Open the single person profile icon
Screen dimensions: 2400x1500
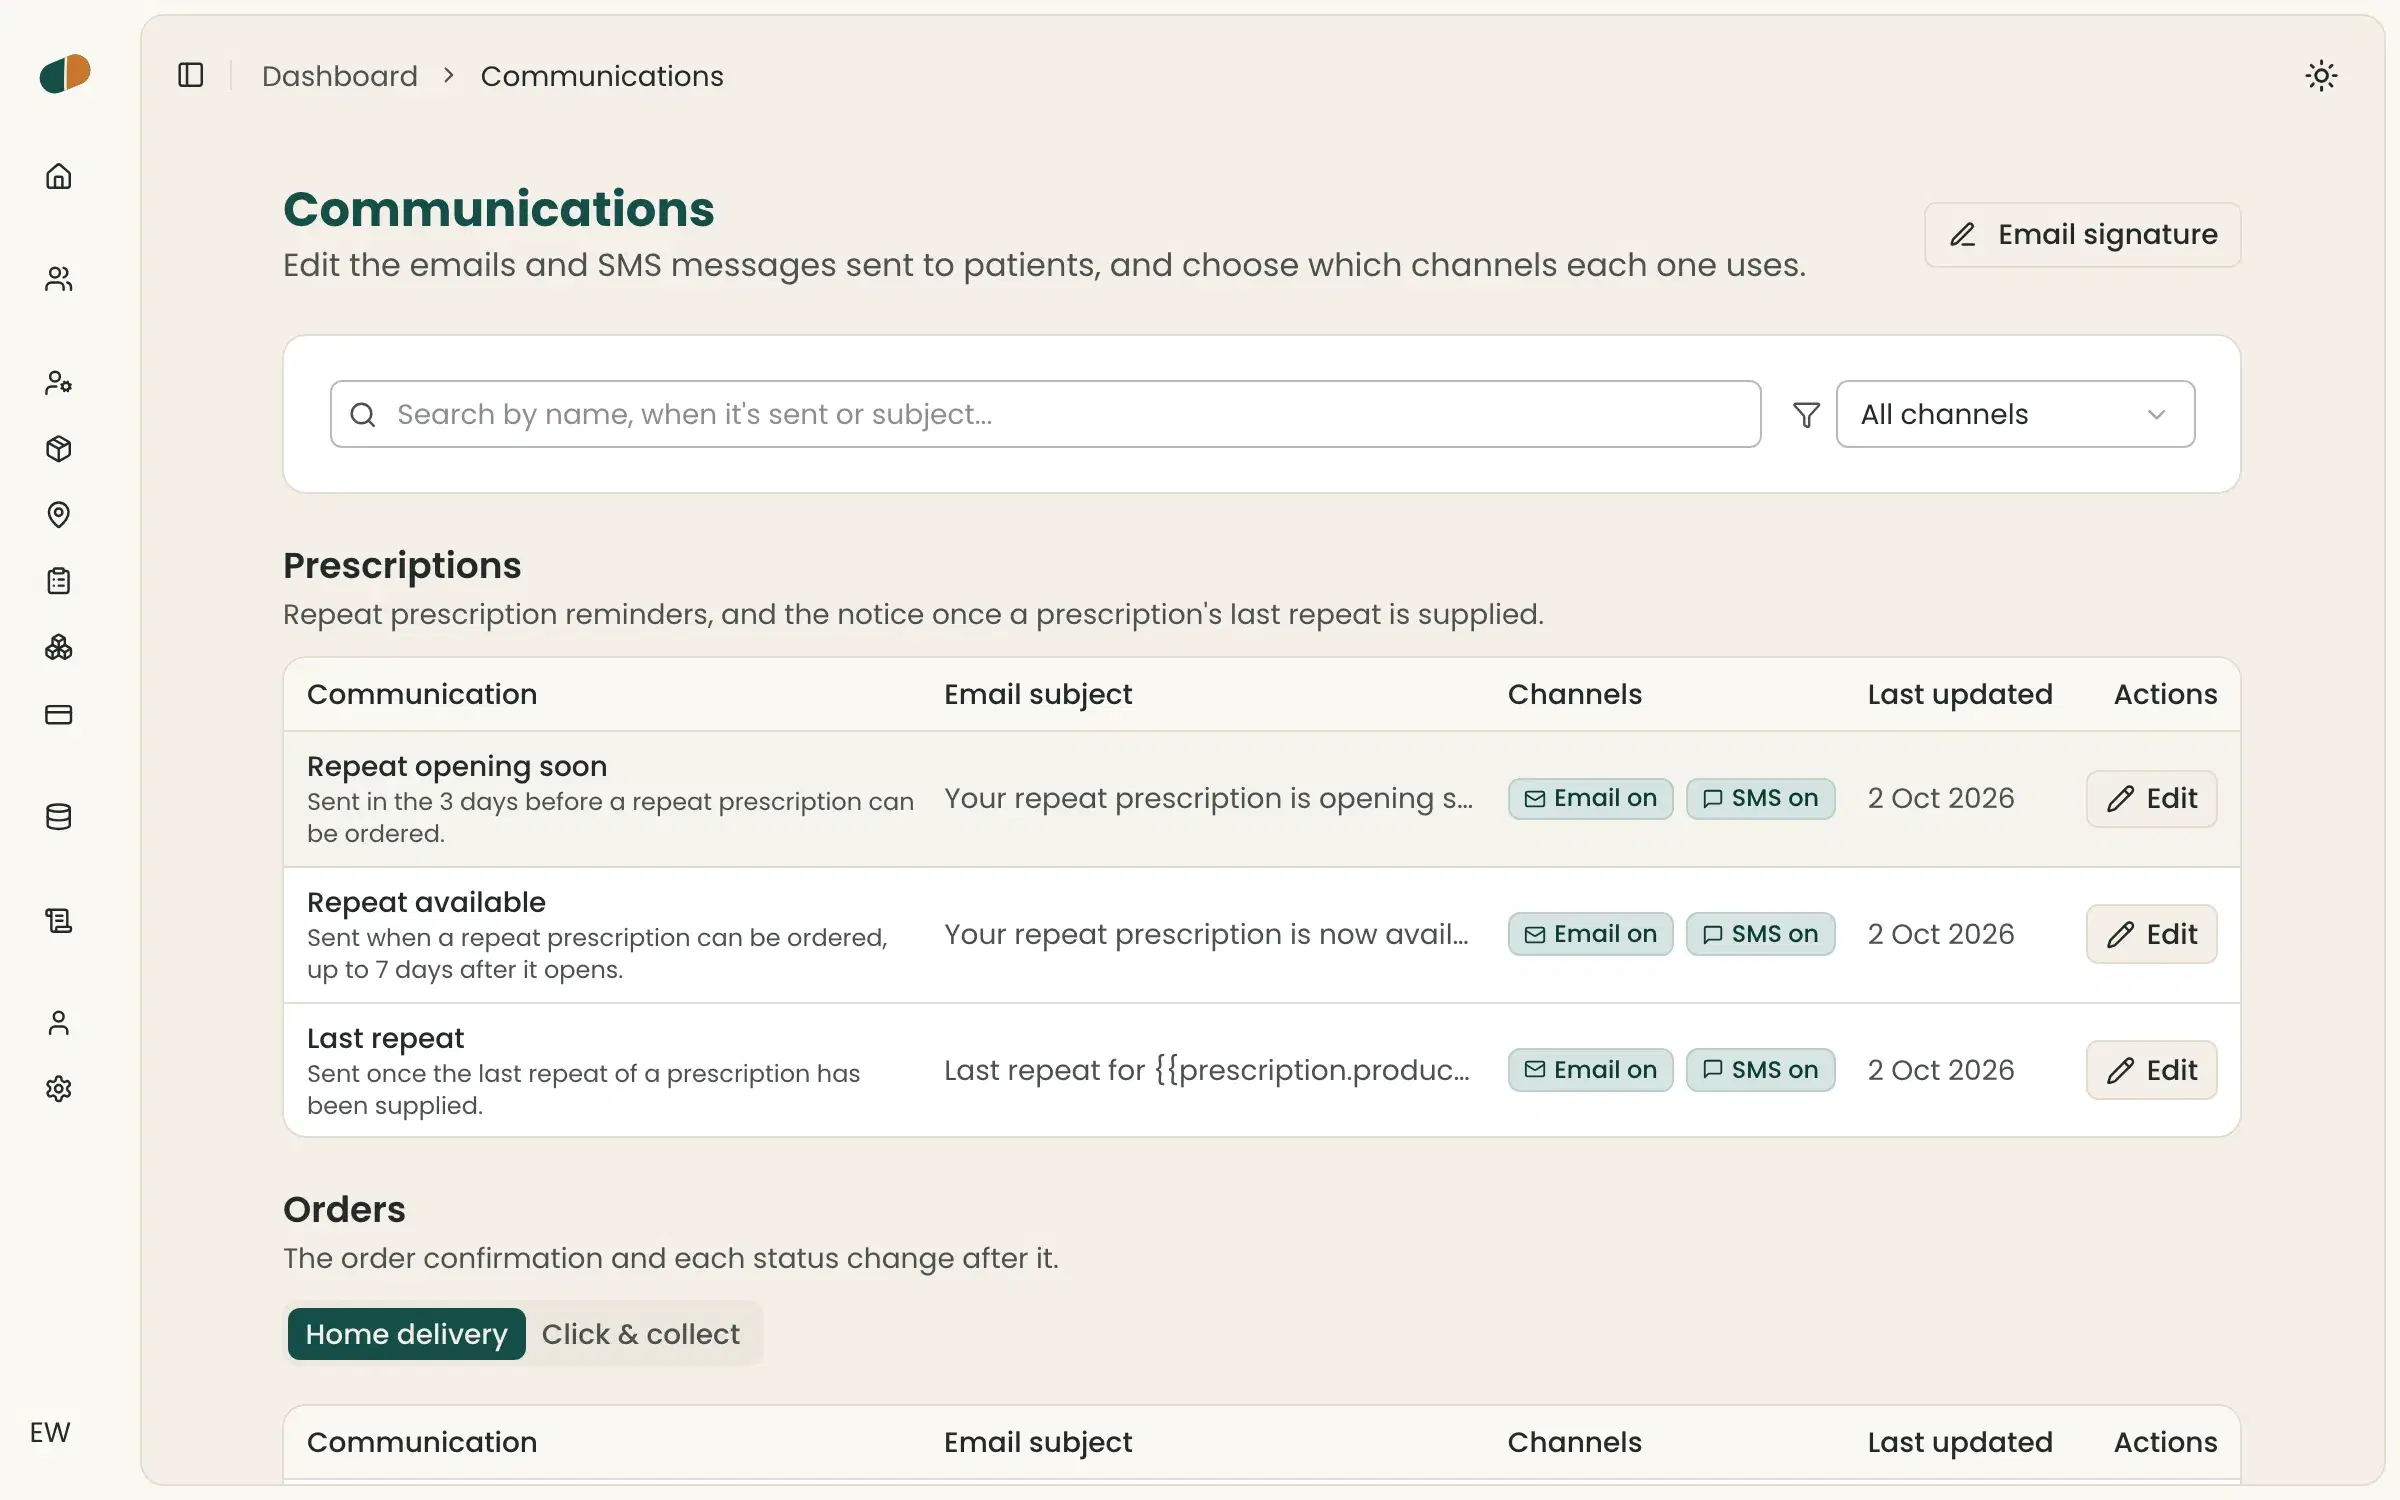59,1023
